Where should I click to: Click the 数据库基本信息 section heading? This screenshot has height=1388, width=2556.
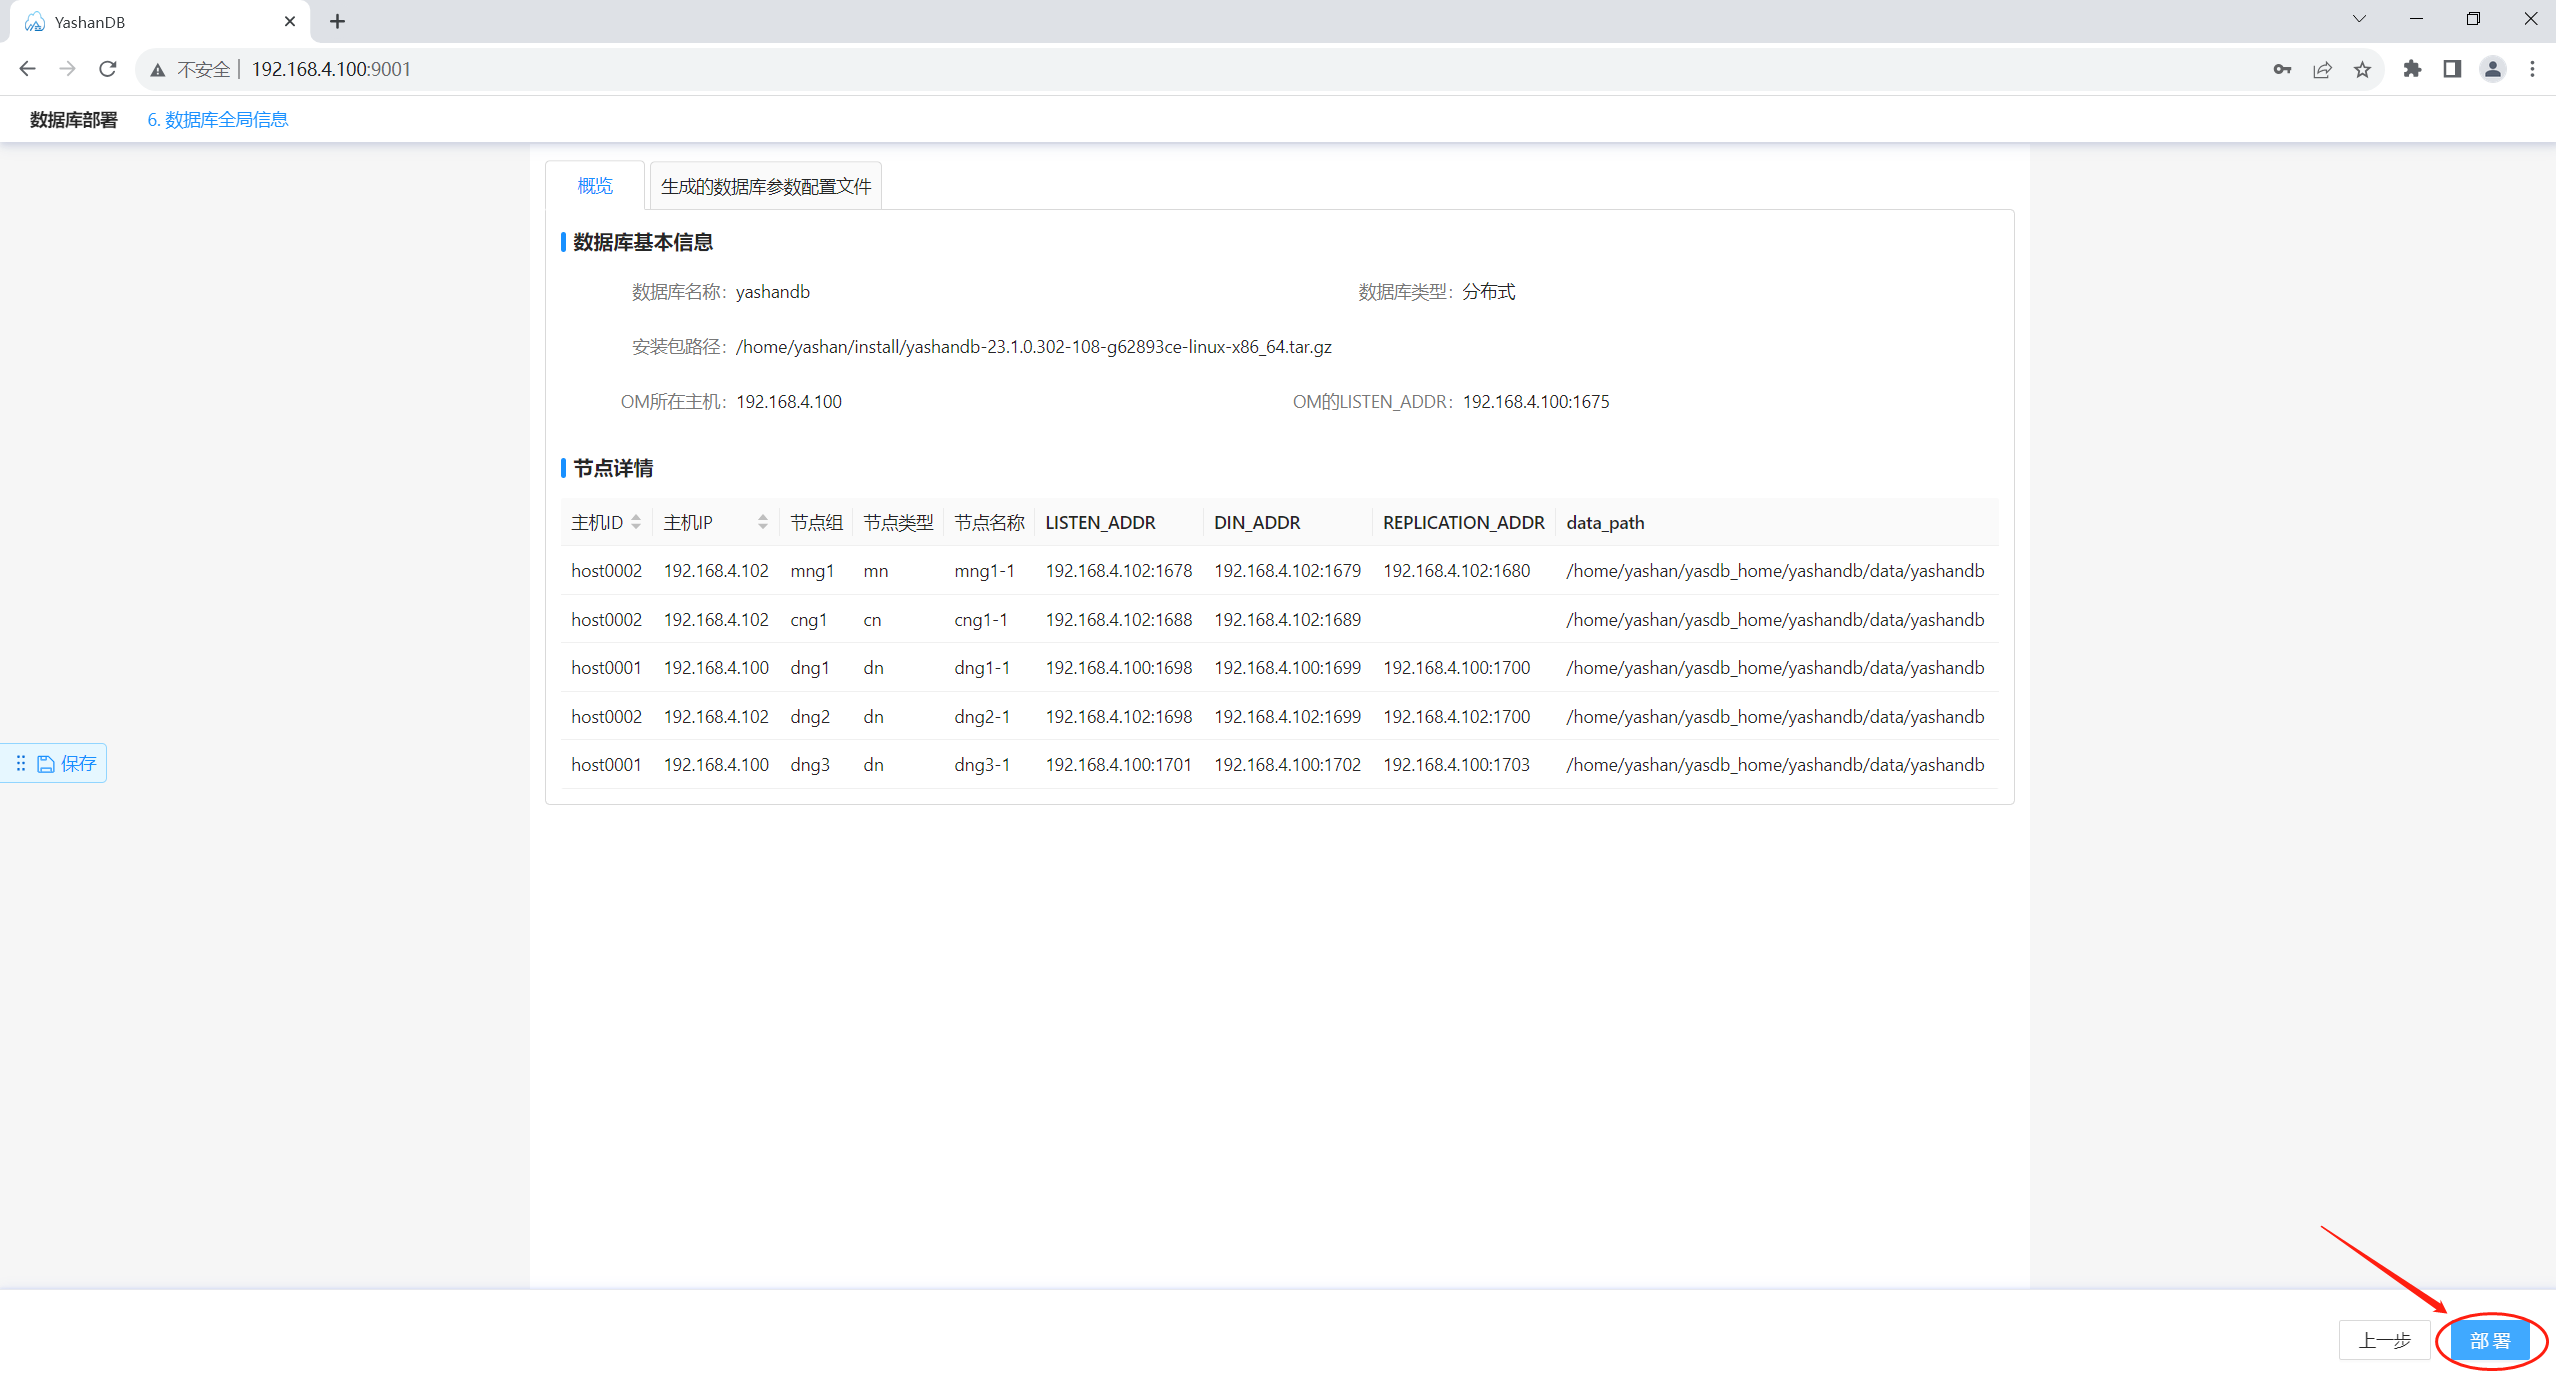click(643, 242)
